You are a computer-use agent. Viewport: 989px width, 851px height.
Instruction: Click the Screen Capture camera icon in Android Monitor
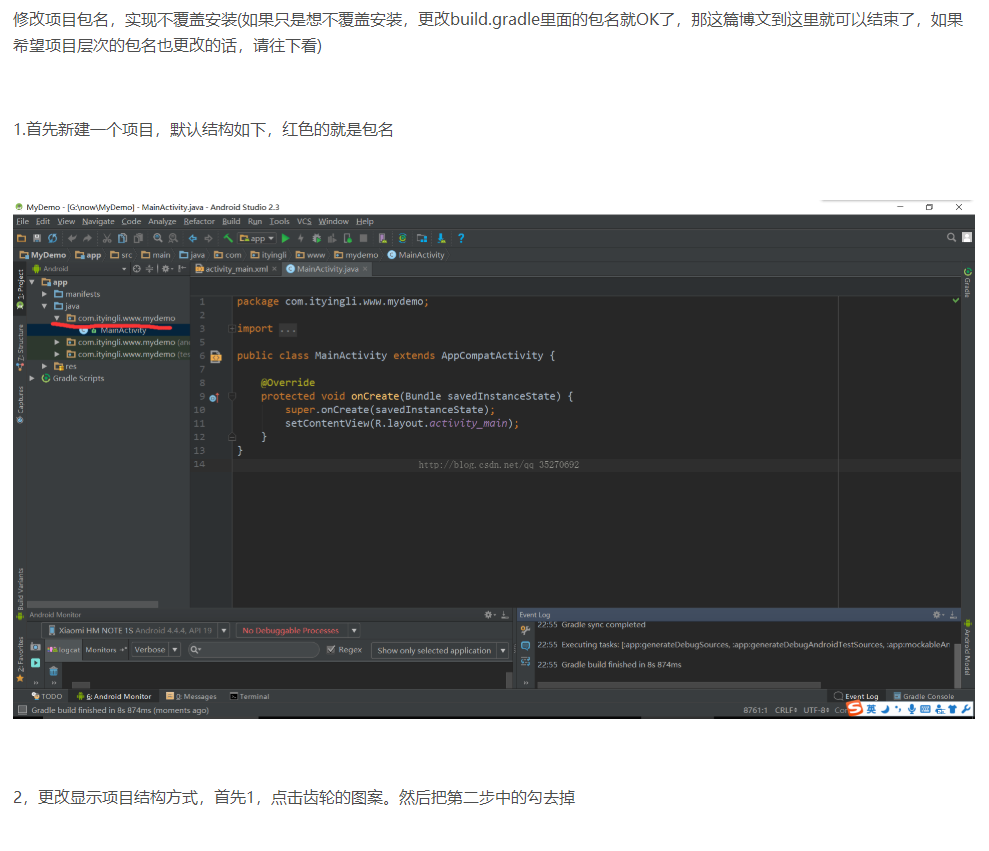tap(36, 647)
